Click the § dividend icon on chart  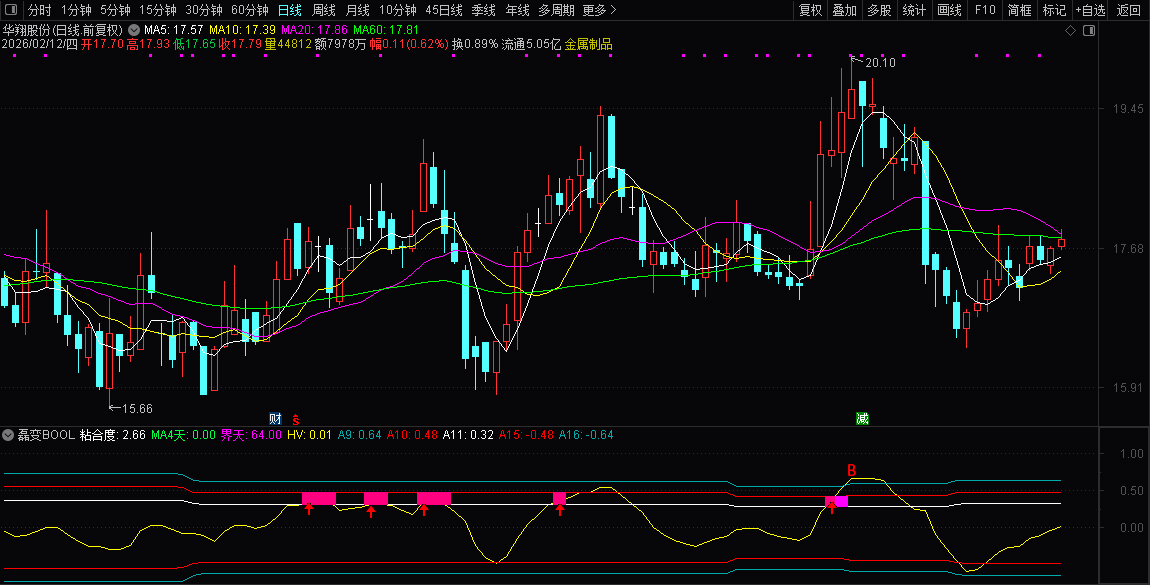(x=296, y=419)
